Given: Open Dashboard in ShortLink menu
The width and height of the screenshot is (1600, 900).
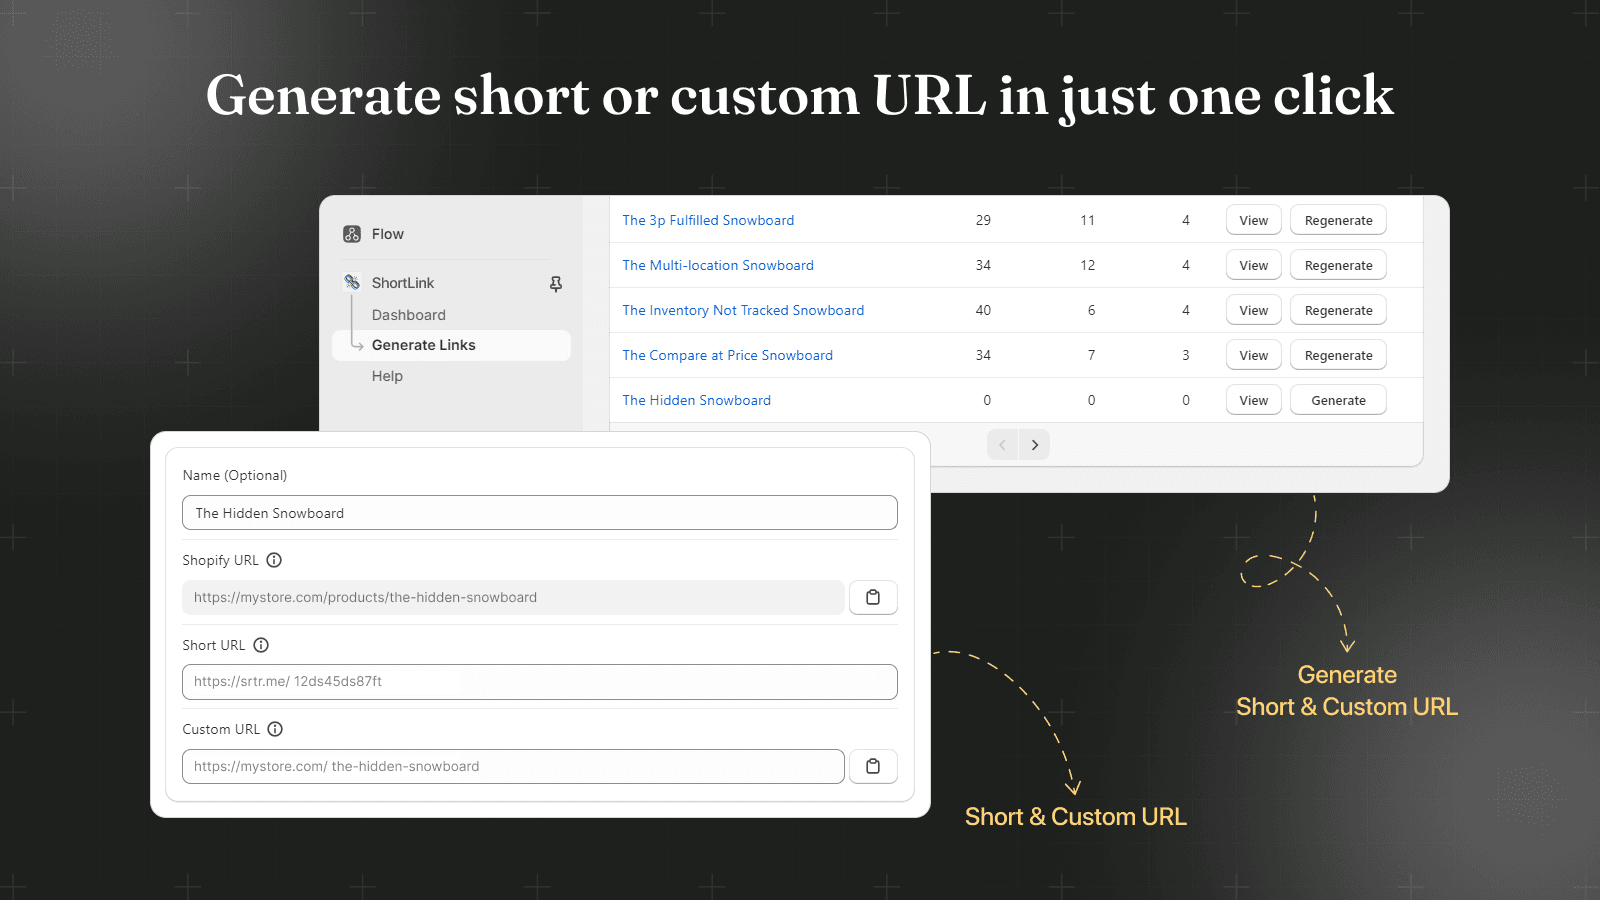Looking at the screenshot, I should pyautogui.click(x=409, y=315).
